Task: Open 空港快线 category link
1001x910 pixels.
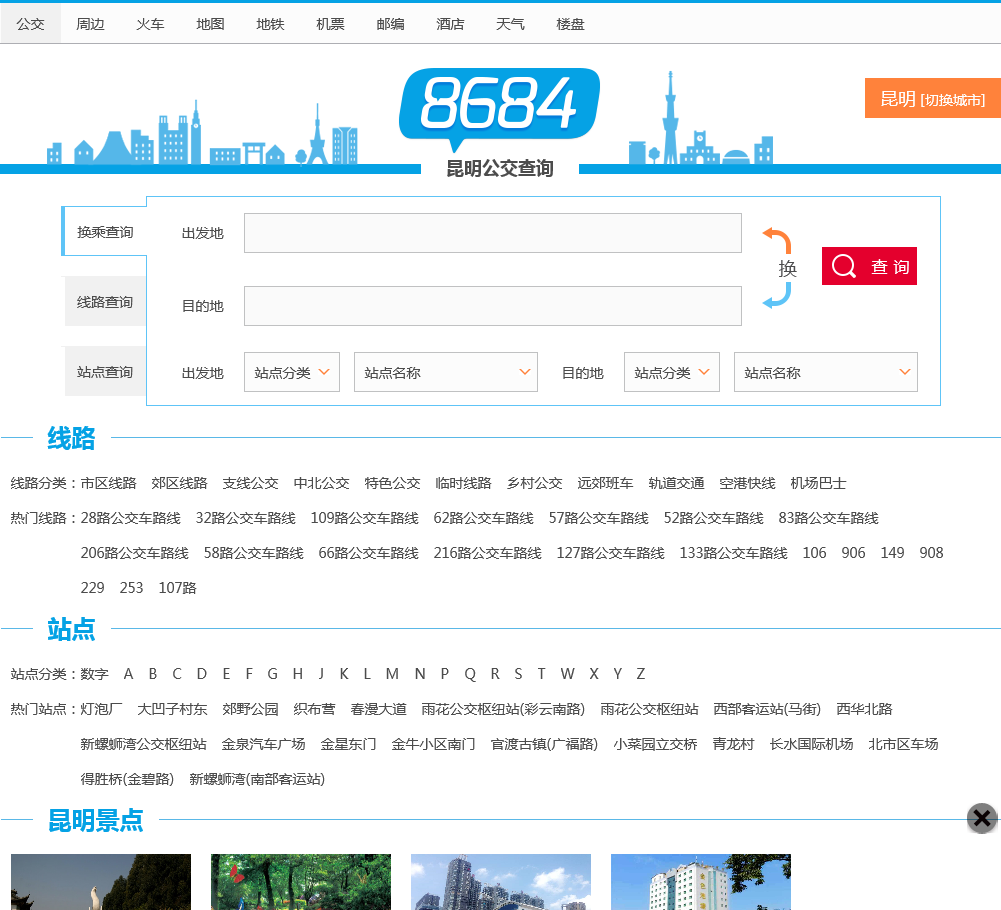Action: click(x=747, y=483)
